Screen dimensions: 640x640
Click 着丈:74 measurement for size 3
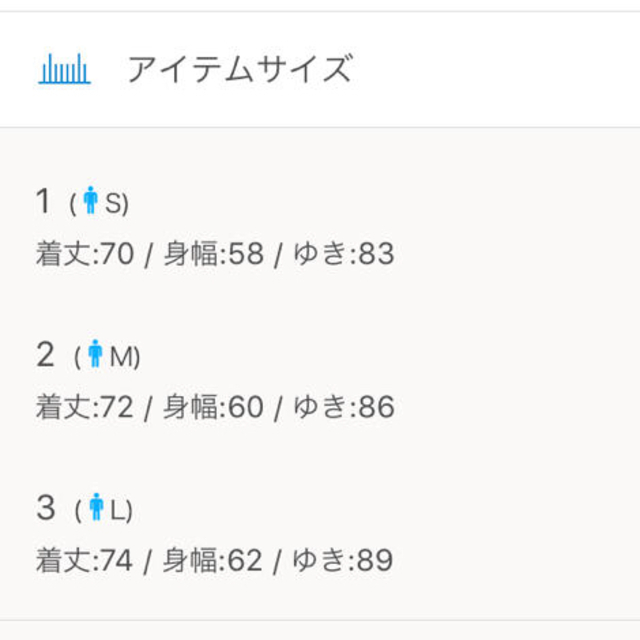(x=84, y=560)
